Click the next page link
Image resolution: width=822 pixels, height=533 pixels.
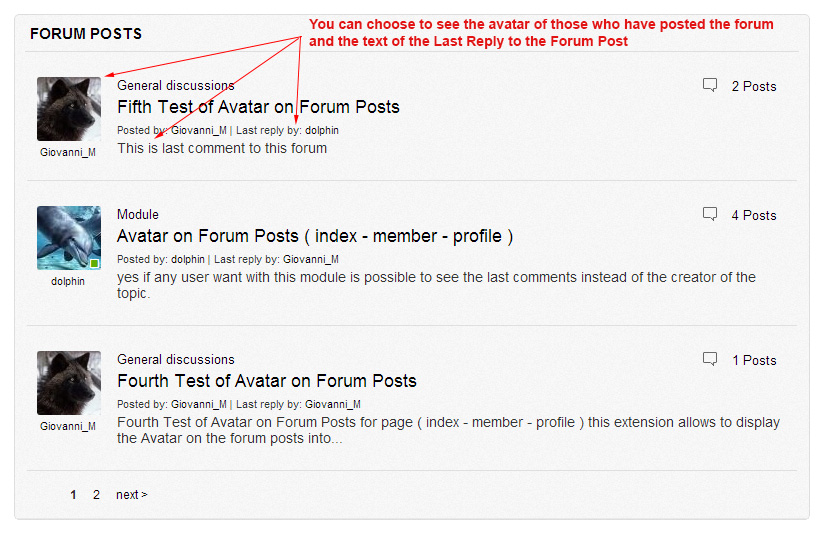click(x=132, y=495)
